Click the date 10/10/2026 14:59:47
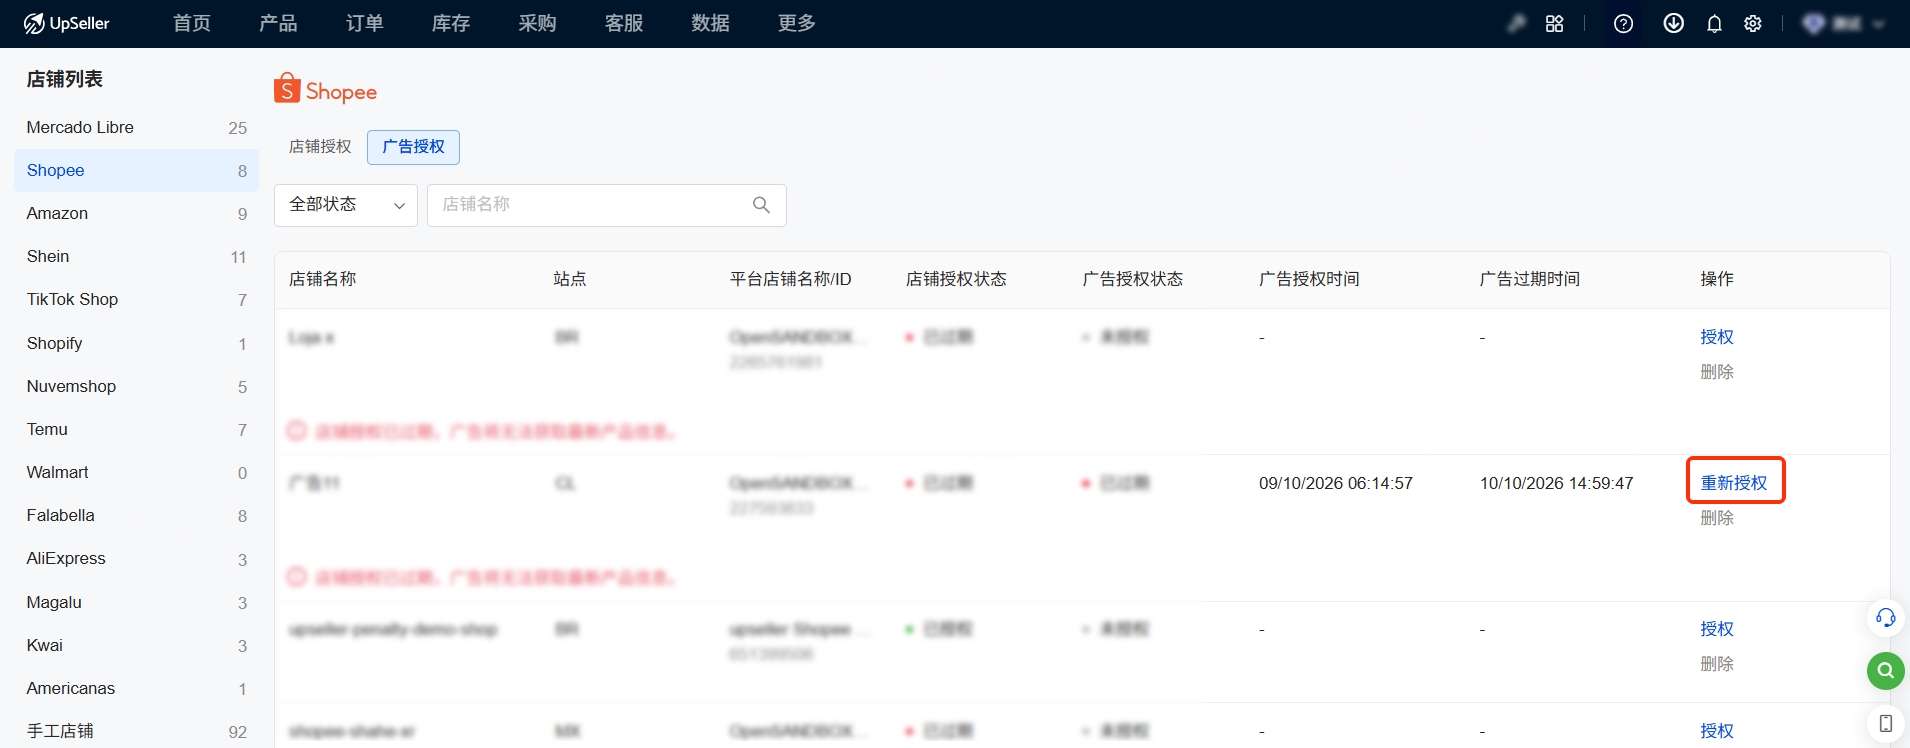The height and width of the screenshot is (748, 1910). click(x=1557, y=483)
